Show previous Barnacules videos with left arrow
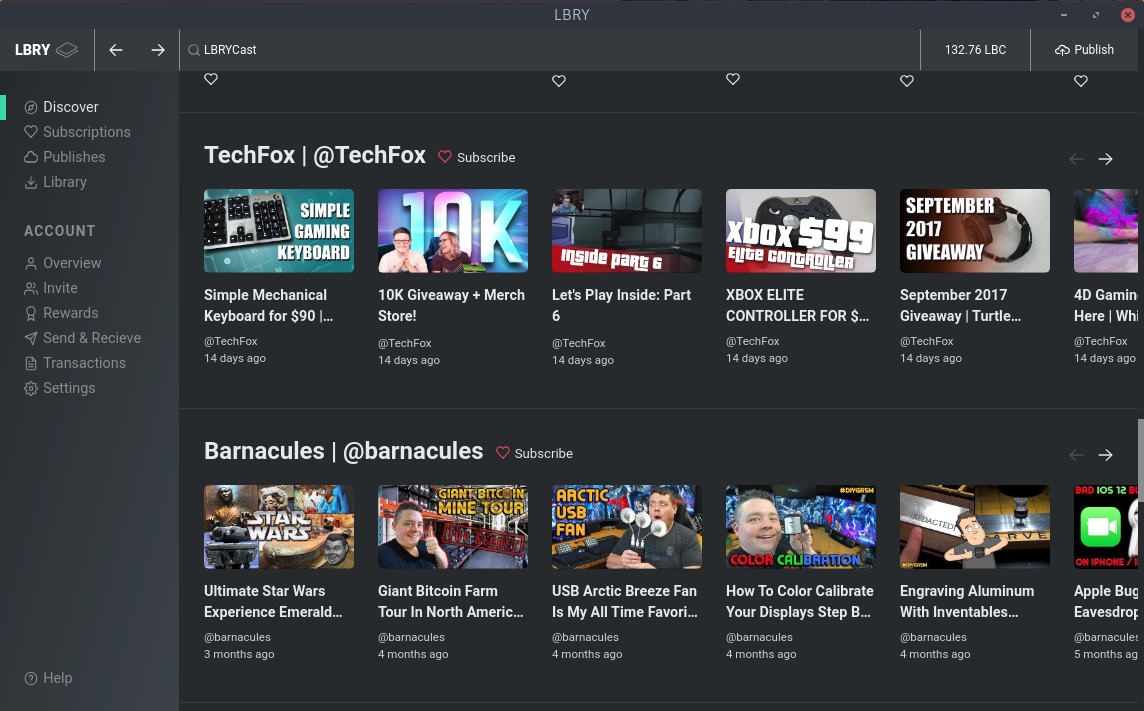Screen dimensions: 1144x711 click(1076, 455)
